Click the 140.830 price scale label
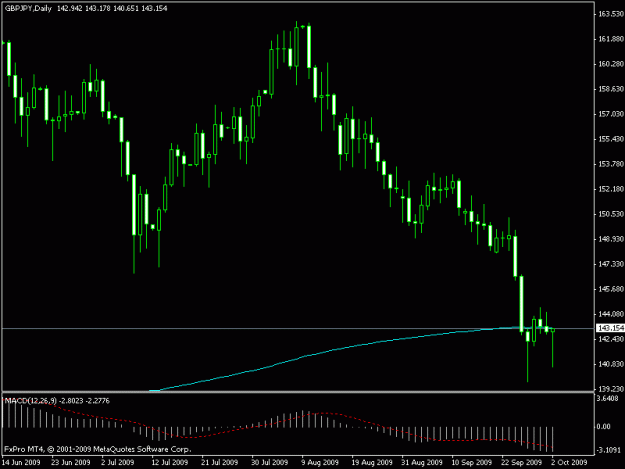Viewport: 625px width, 469px height. (611, 364)
